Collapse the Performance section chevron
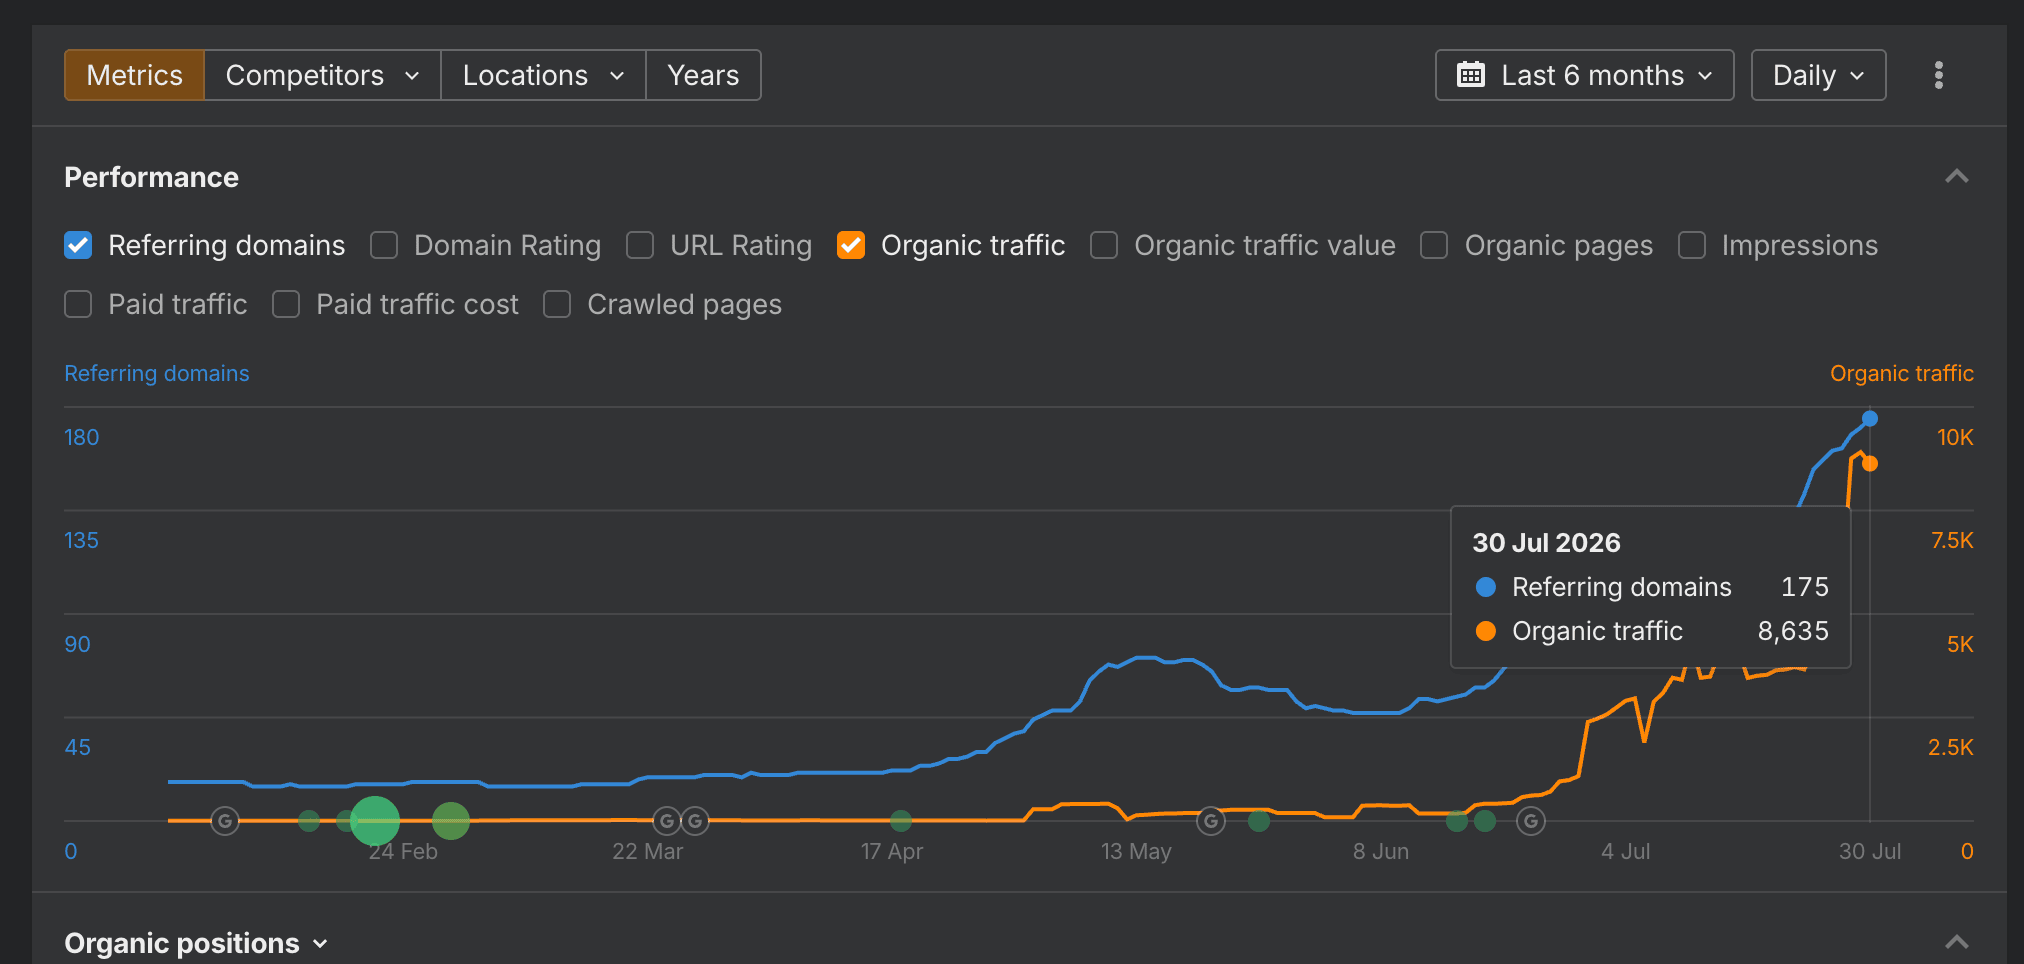The width and height of the screenshot is (2024, 964). tap(1957, 177)
